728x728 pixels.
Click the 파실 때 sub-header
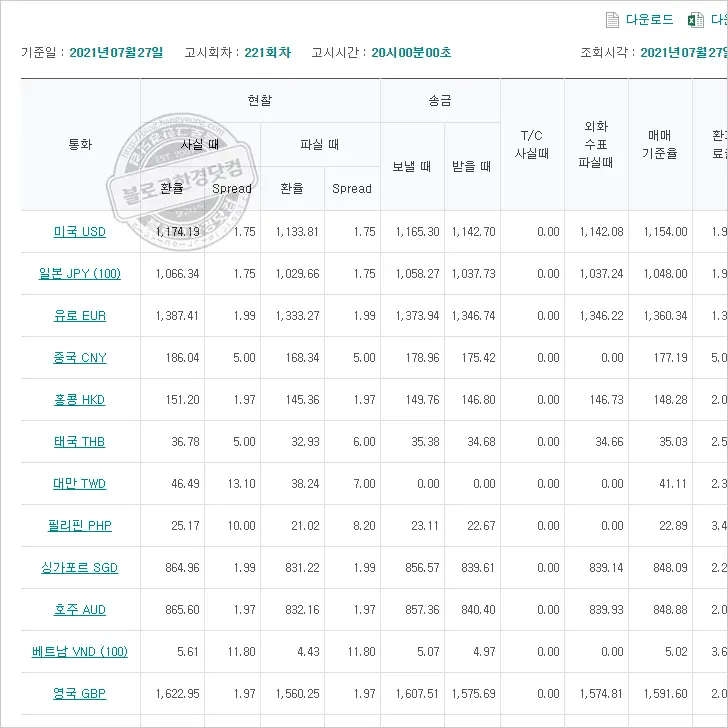(x=320, y=144)
